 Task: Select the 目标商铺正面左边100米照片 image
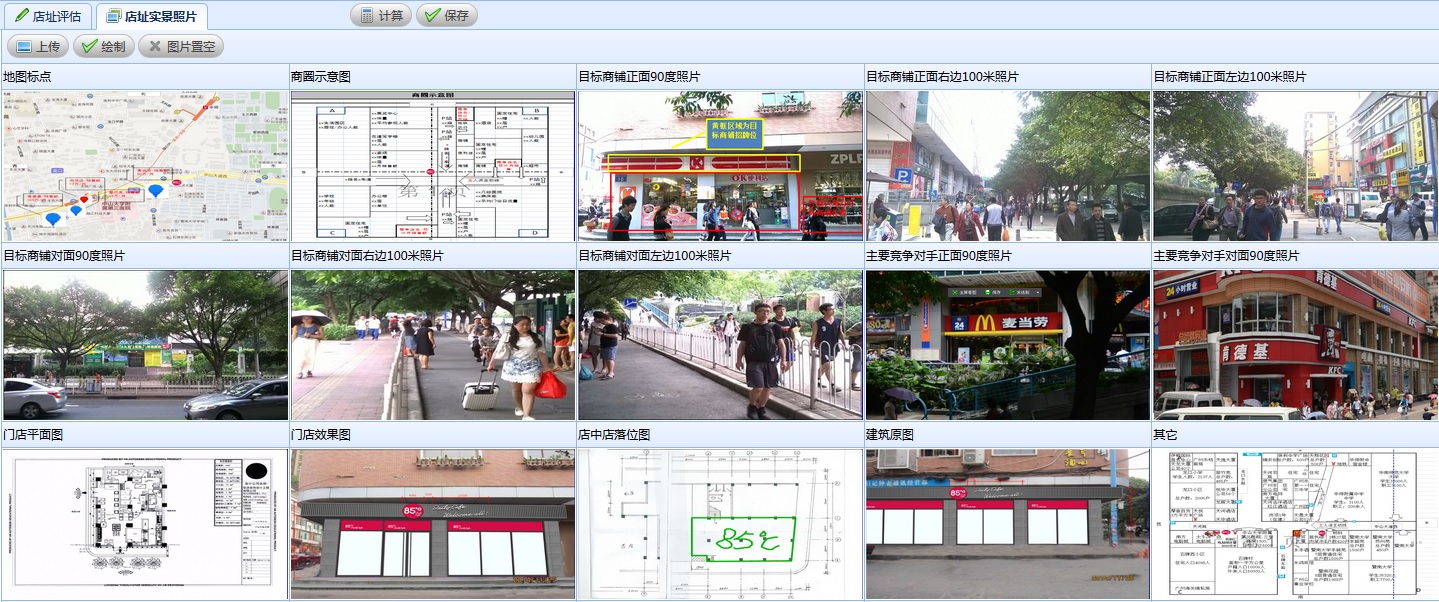point(1294,166)
